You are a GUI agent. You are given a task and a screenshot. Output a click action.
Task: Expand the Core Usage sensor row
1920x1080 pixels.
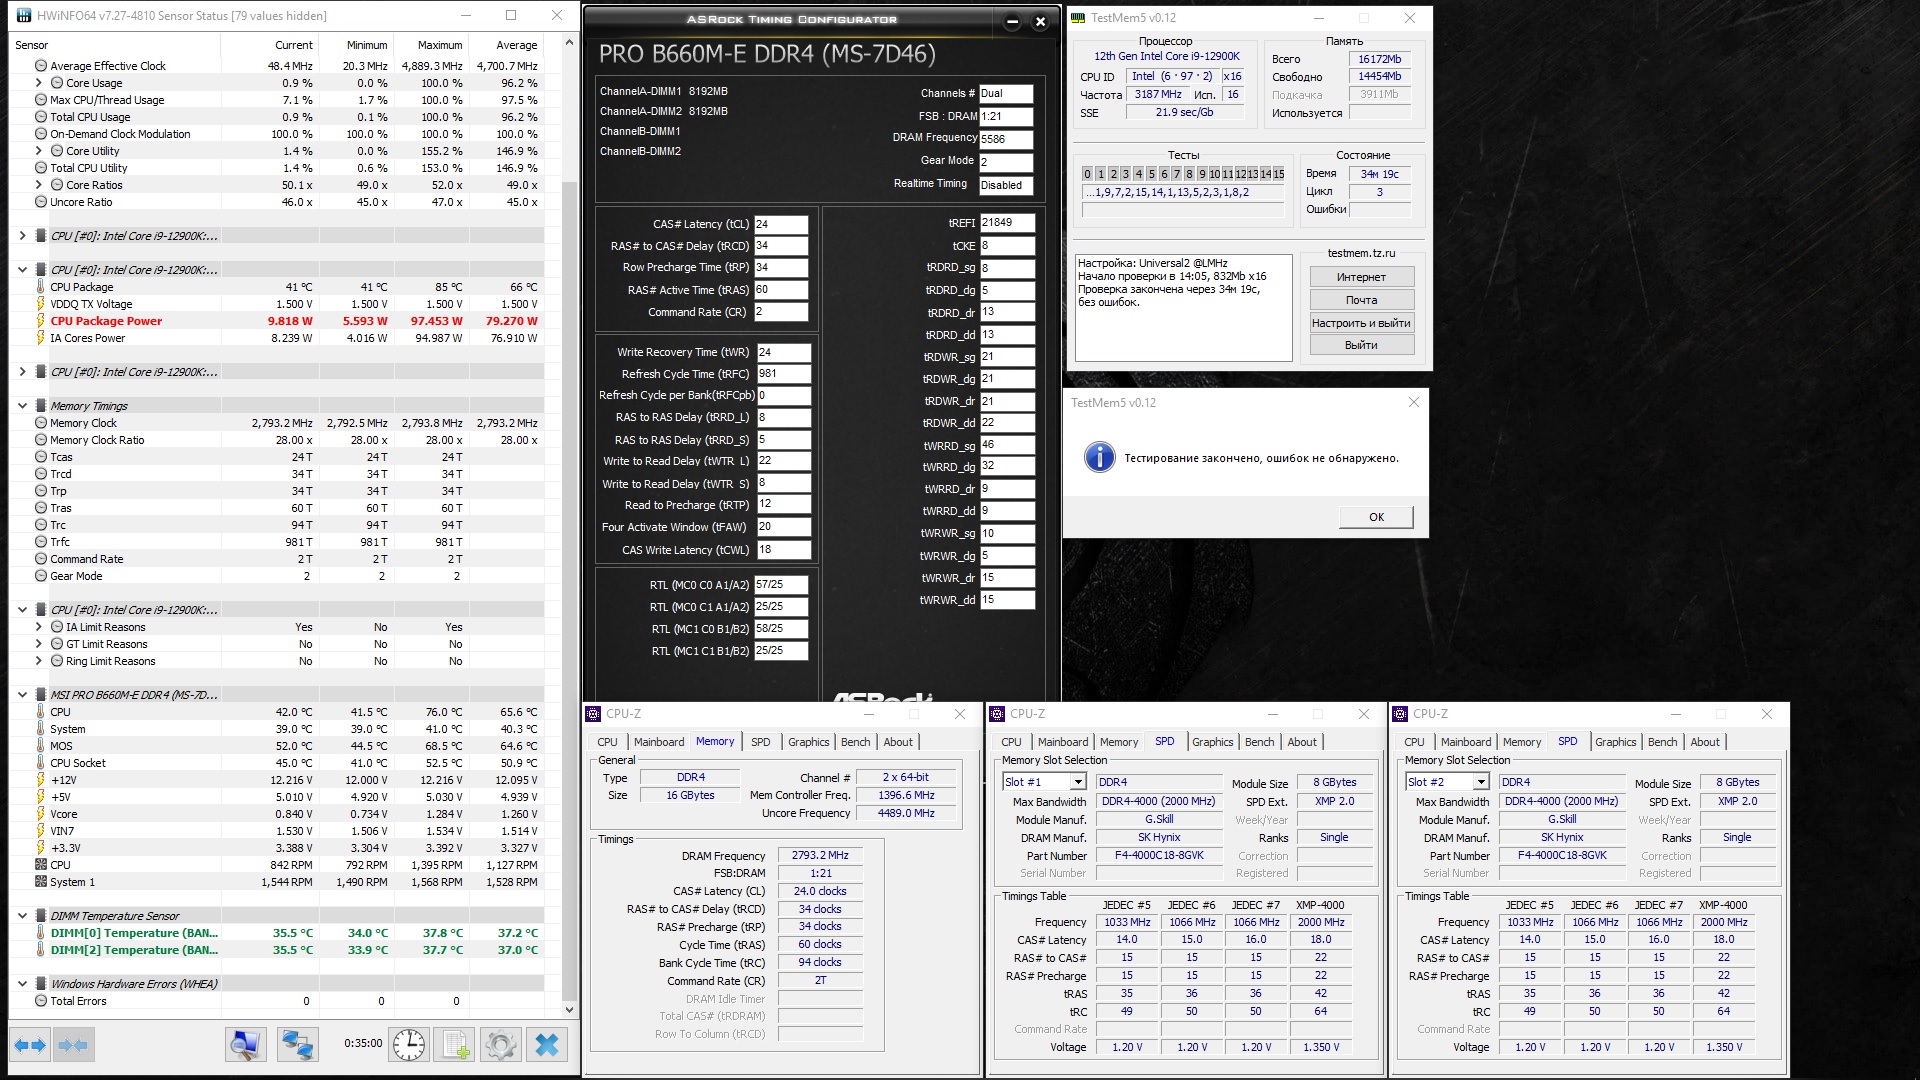40,83
